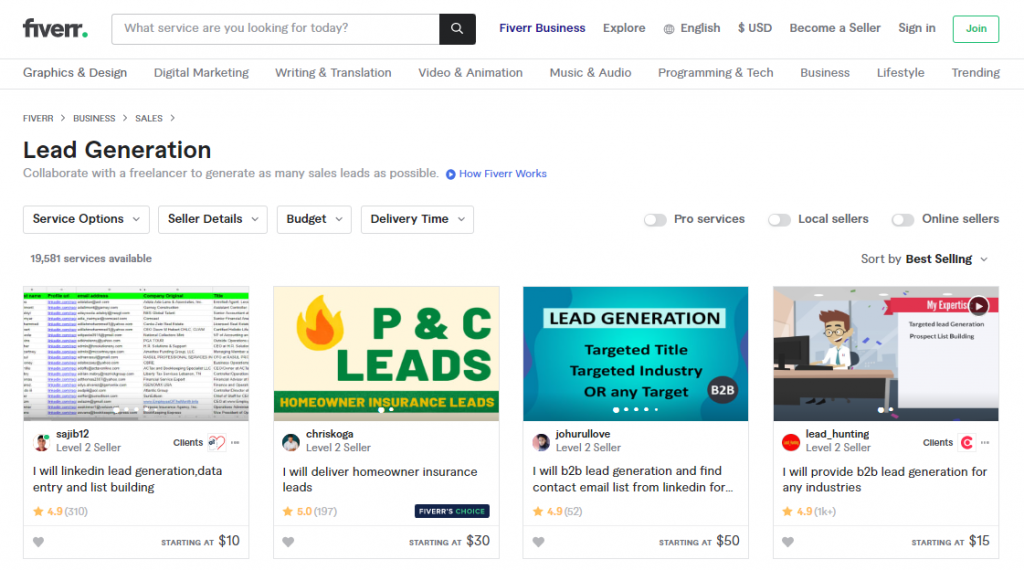Screen dimensions: 1024x570
Task: Click the Fiverr logo
Action: [x=55, y=29]
